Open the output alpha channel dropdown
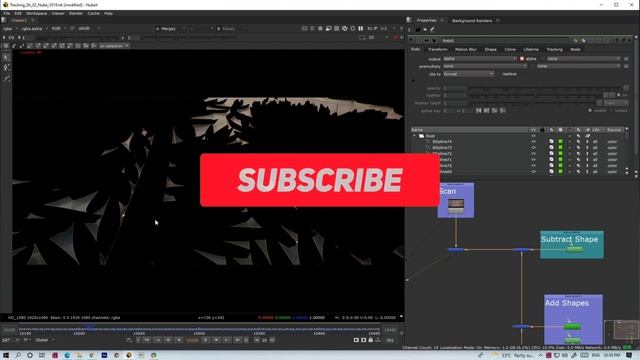This screenshot has width=640, height=360. click(x=480, y=59)
